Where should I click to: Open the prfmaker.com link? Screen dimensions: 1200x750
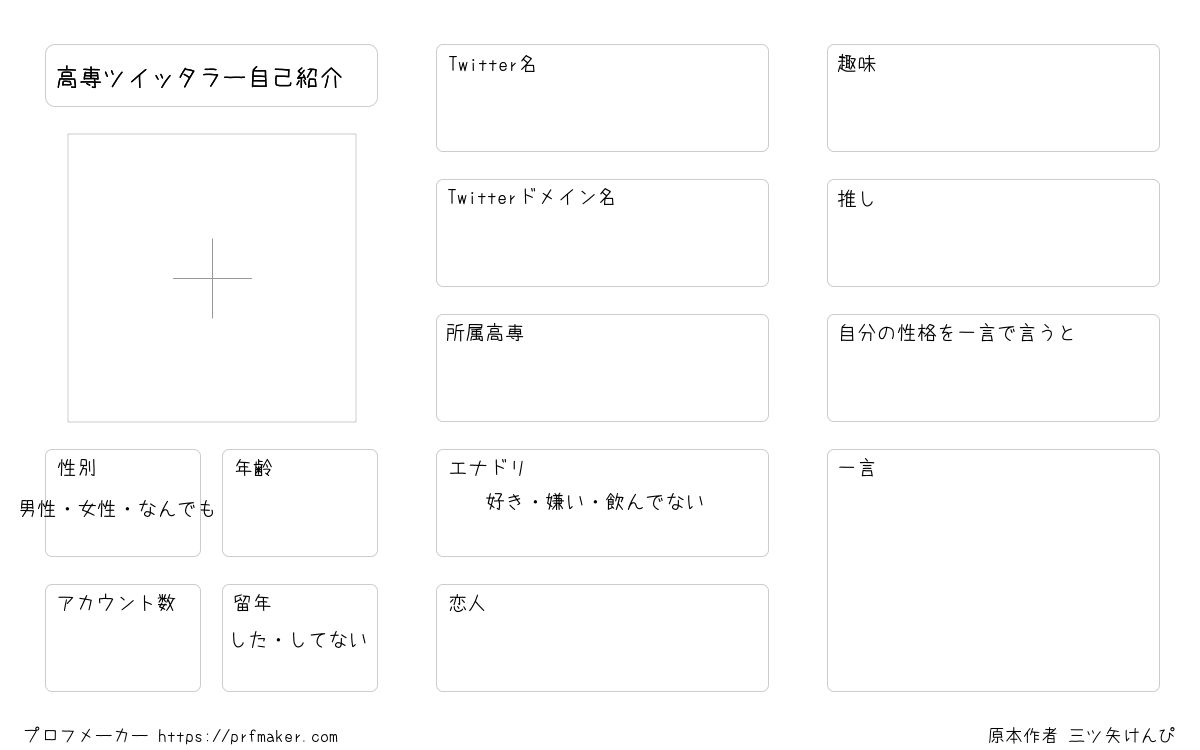click(x=248, y=737)
